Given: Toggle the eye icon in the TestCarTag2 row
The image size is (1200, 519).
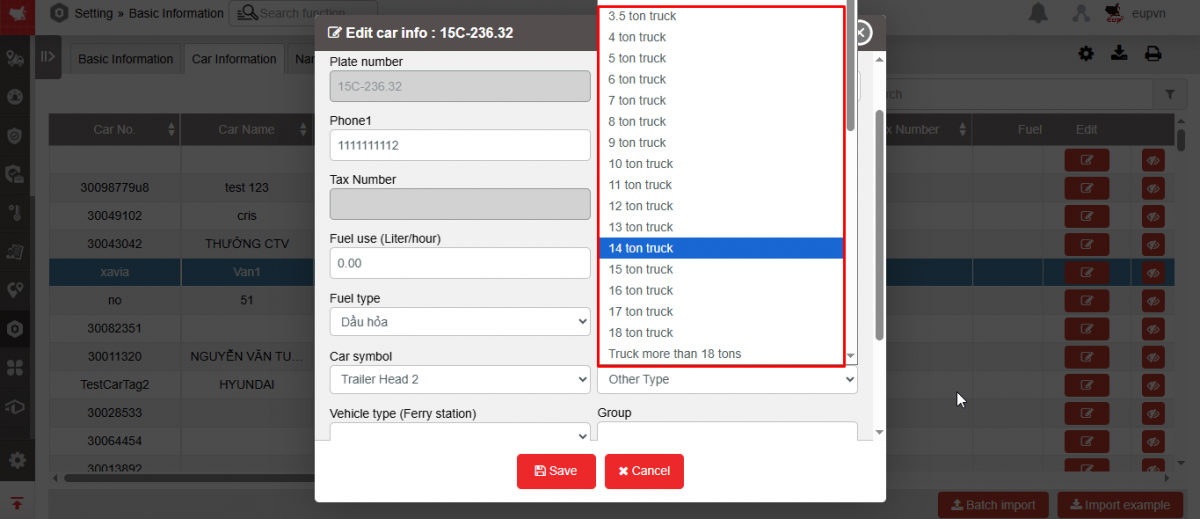Looking at the screenshot, I should tap(1153, 384).
